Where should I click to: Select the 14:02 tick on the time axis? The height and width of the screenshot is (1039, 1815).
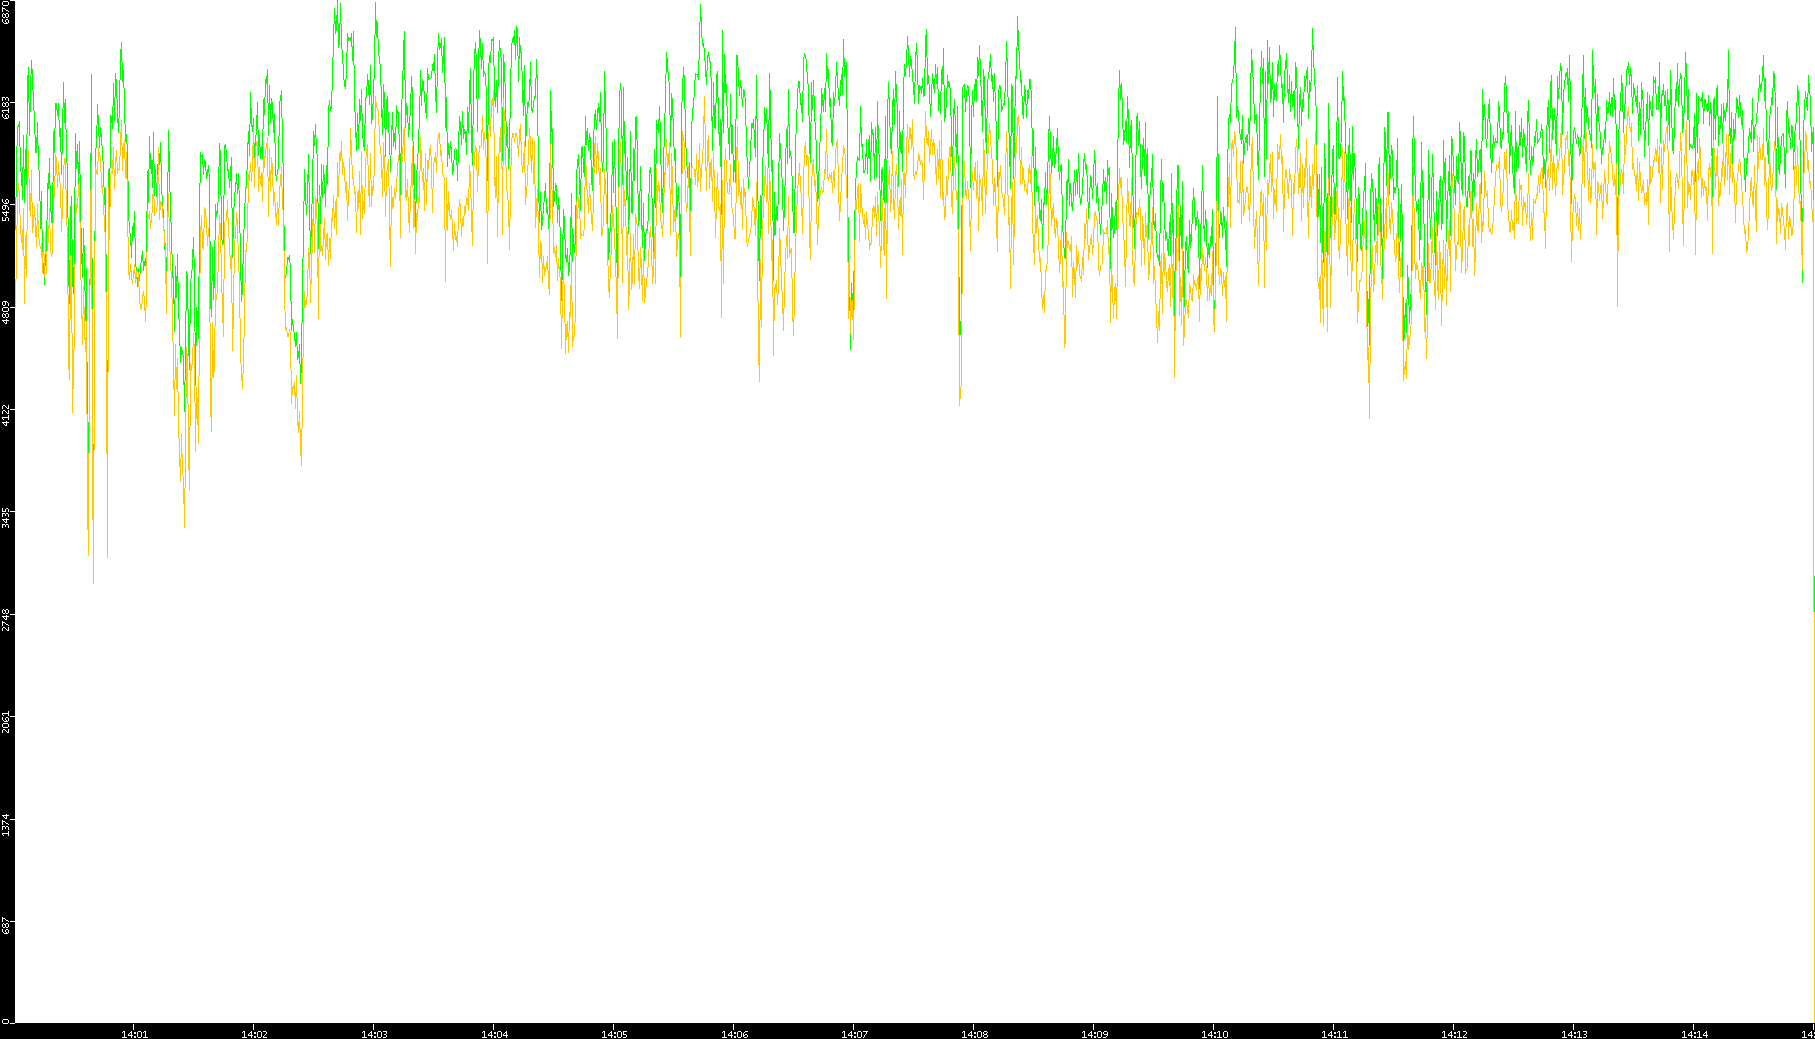(254, 1033)
